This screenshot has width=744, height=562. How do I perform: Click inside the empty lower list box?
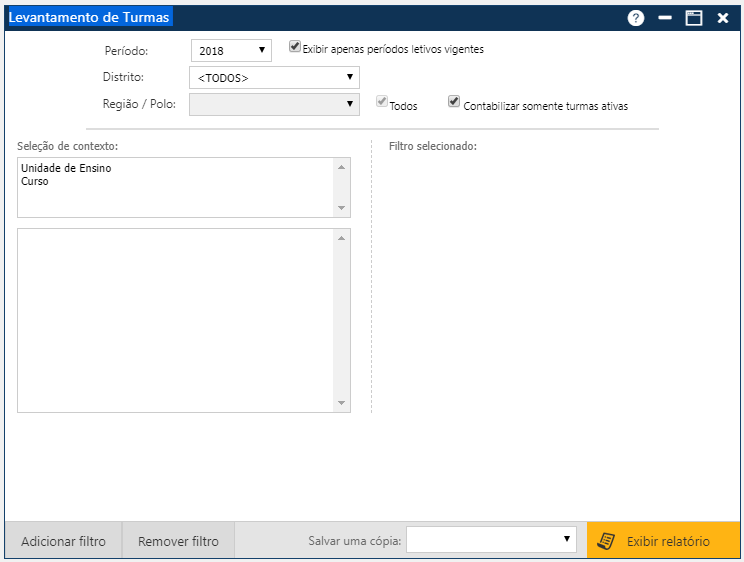click(x=175, y=320)
